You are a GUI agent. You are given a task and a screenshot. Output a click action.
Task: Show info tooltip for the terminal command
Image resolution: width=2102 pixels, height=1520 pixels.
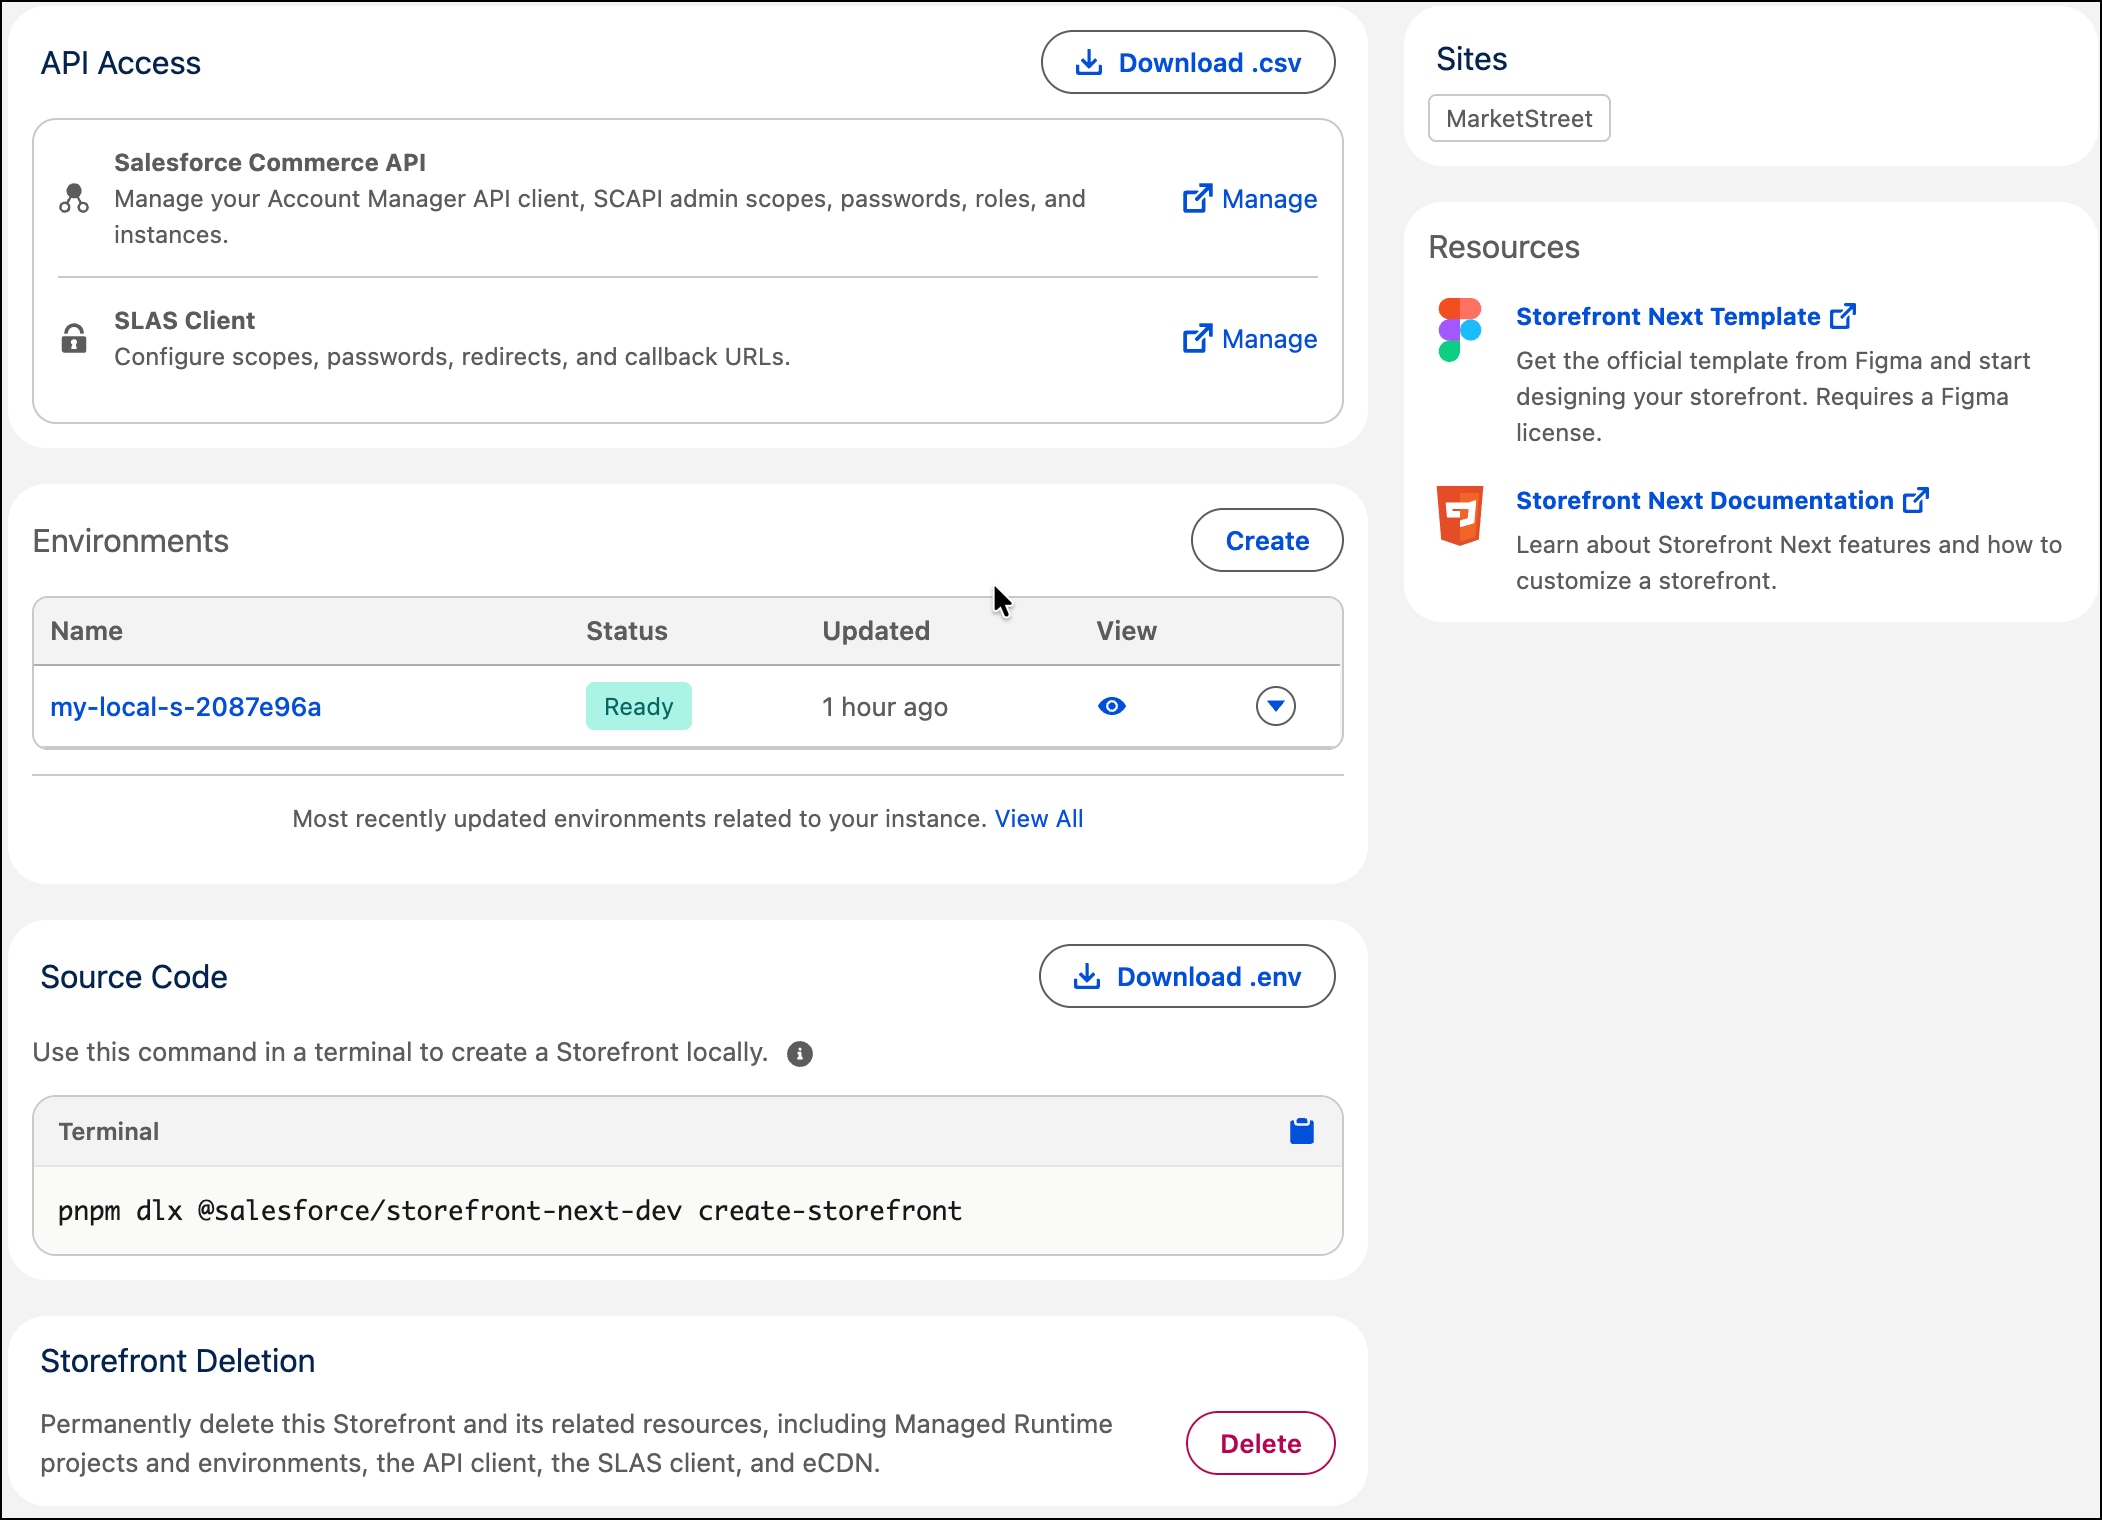pos(800,1054)
